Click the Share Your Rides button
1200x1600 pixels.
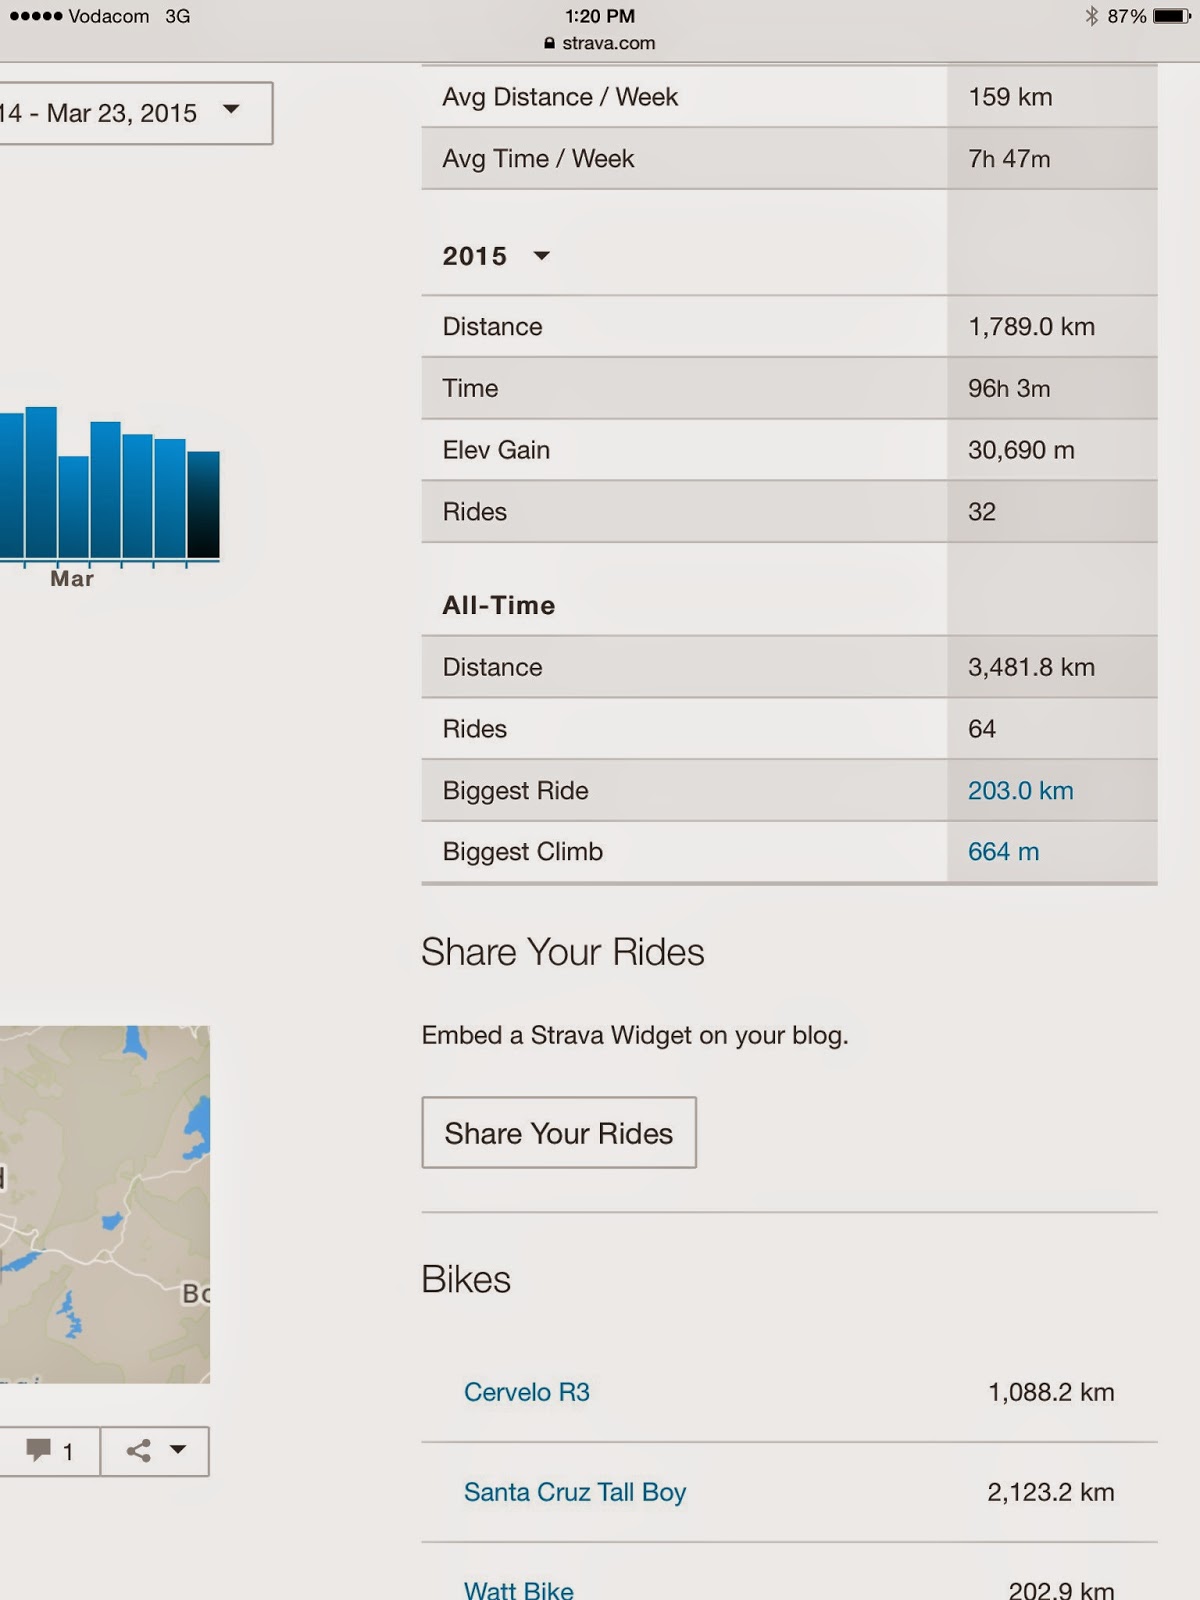[558, 1133]
